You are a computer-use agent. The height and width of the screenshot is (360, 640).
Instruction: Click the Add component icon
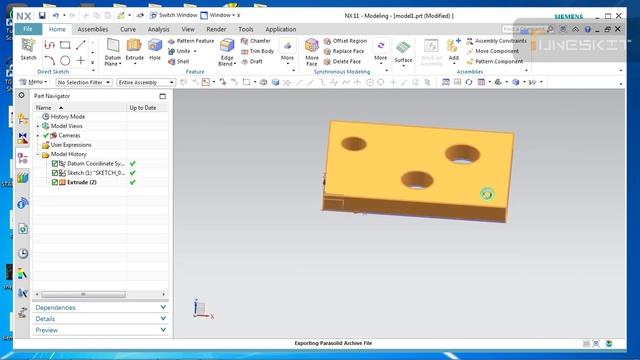tap(453, 46)
